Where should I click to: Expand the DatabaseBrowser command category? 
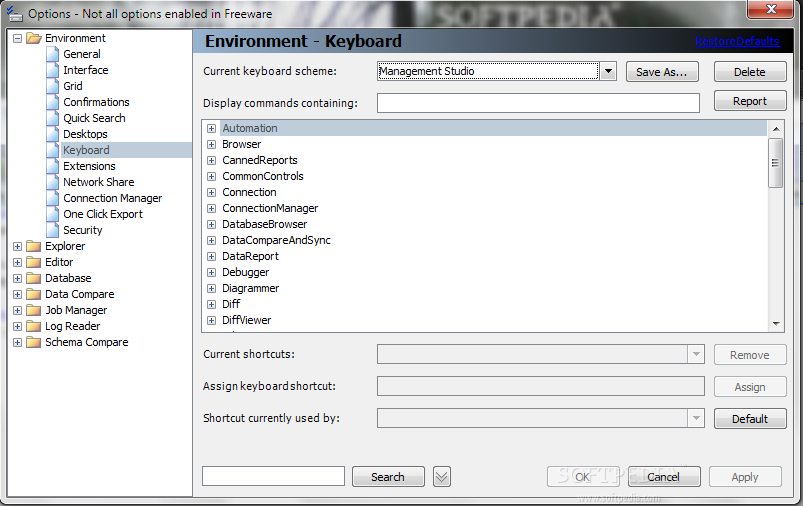coord(212,224)
